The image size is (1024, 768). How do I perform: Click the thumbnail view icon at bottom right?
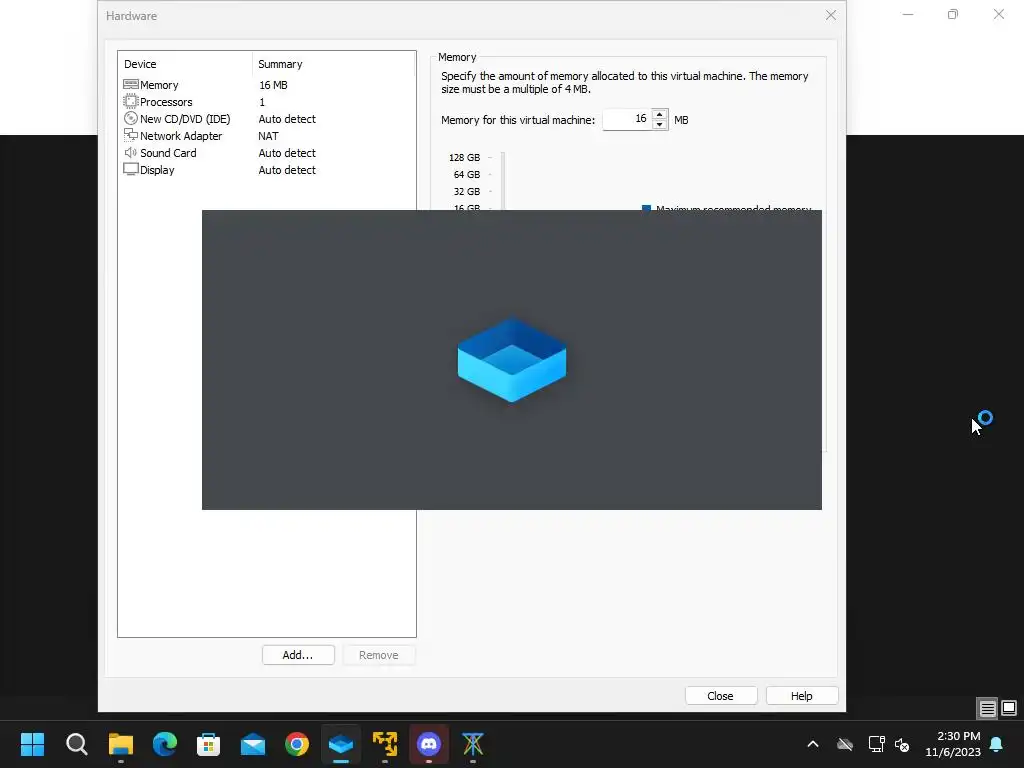pyautogui.click(x=1009, y=708)
